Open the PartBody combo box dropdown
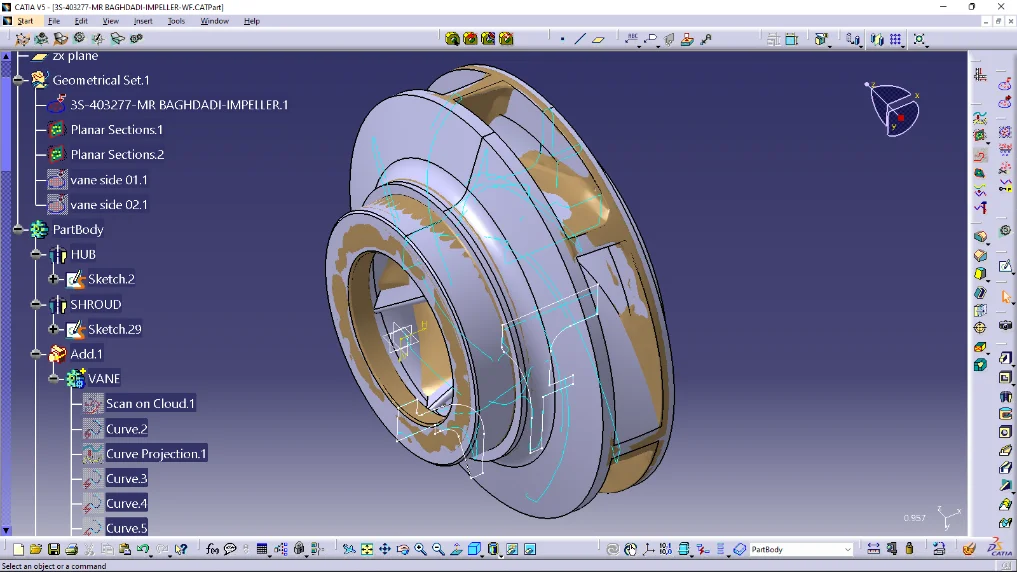 coord(848,549)
